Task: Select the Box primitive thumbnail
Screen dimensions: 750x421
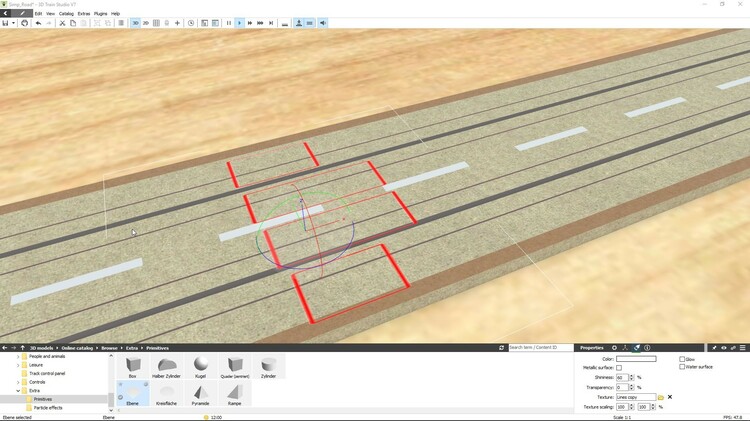Action: [x=132, y=367]
